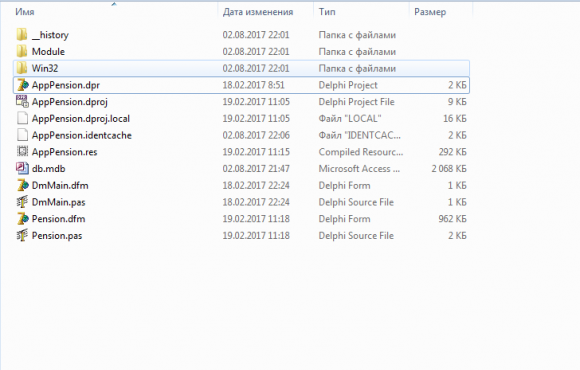Select the DmMain.pas source file icon

pos(22,202)
